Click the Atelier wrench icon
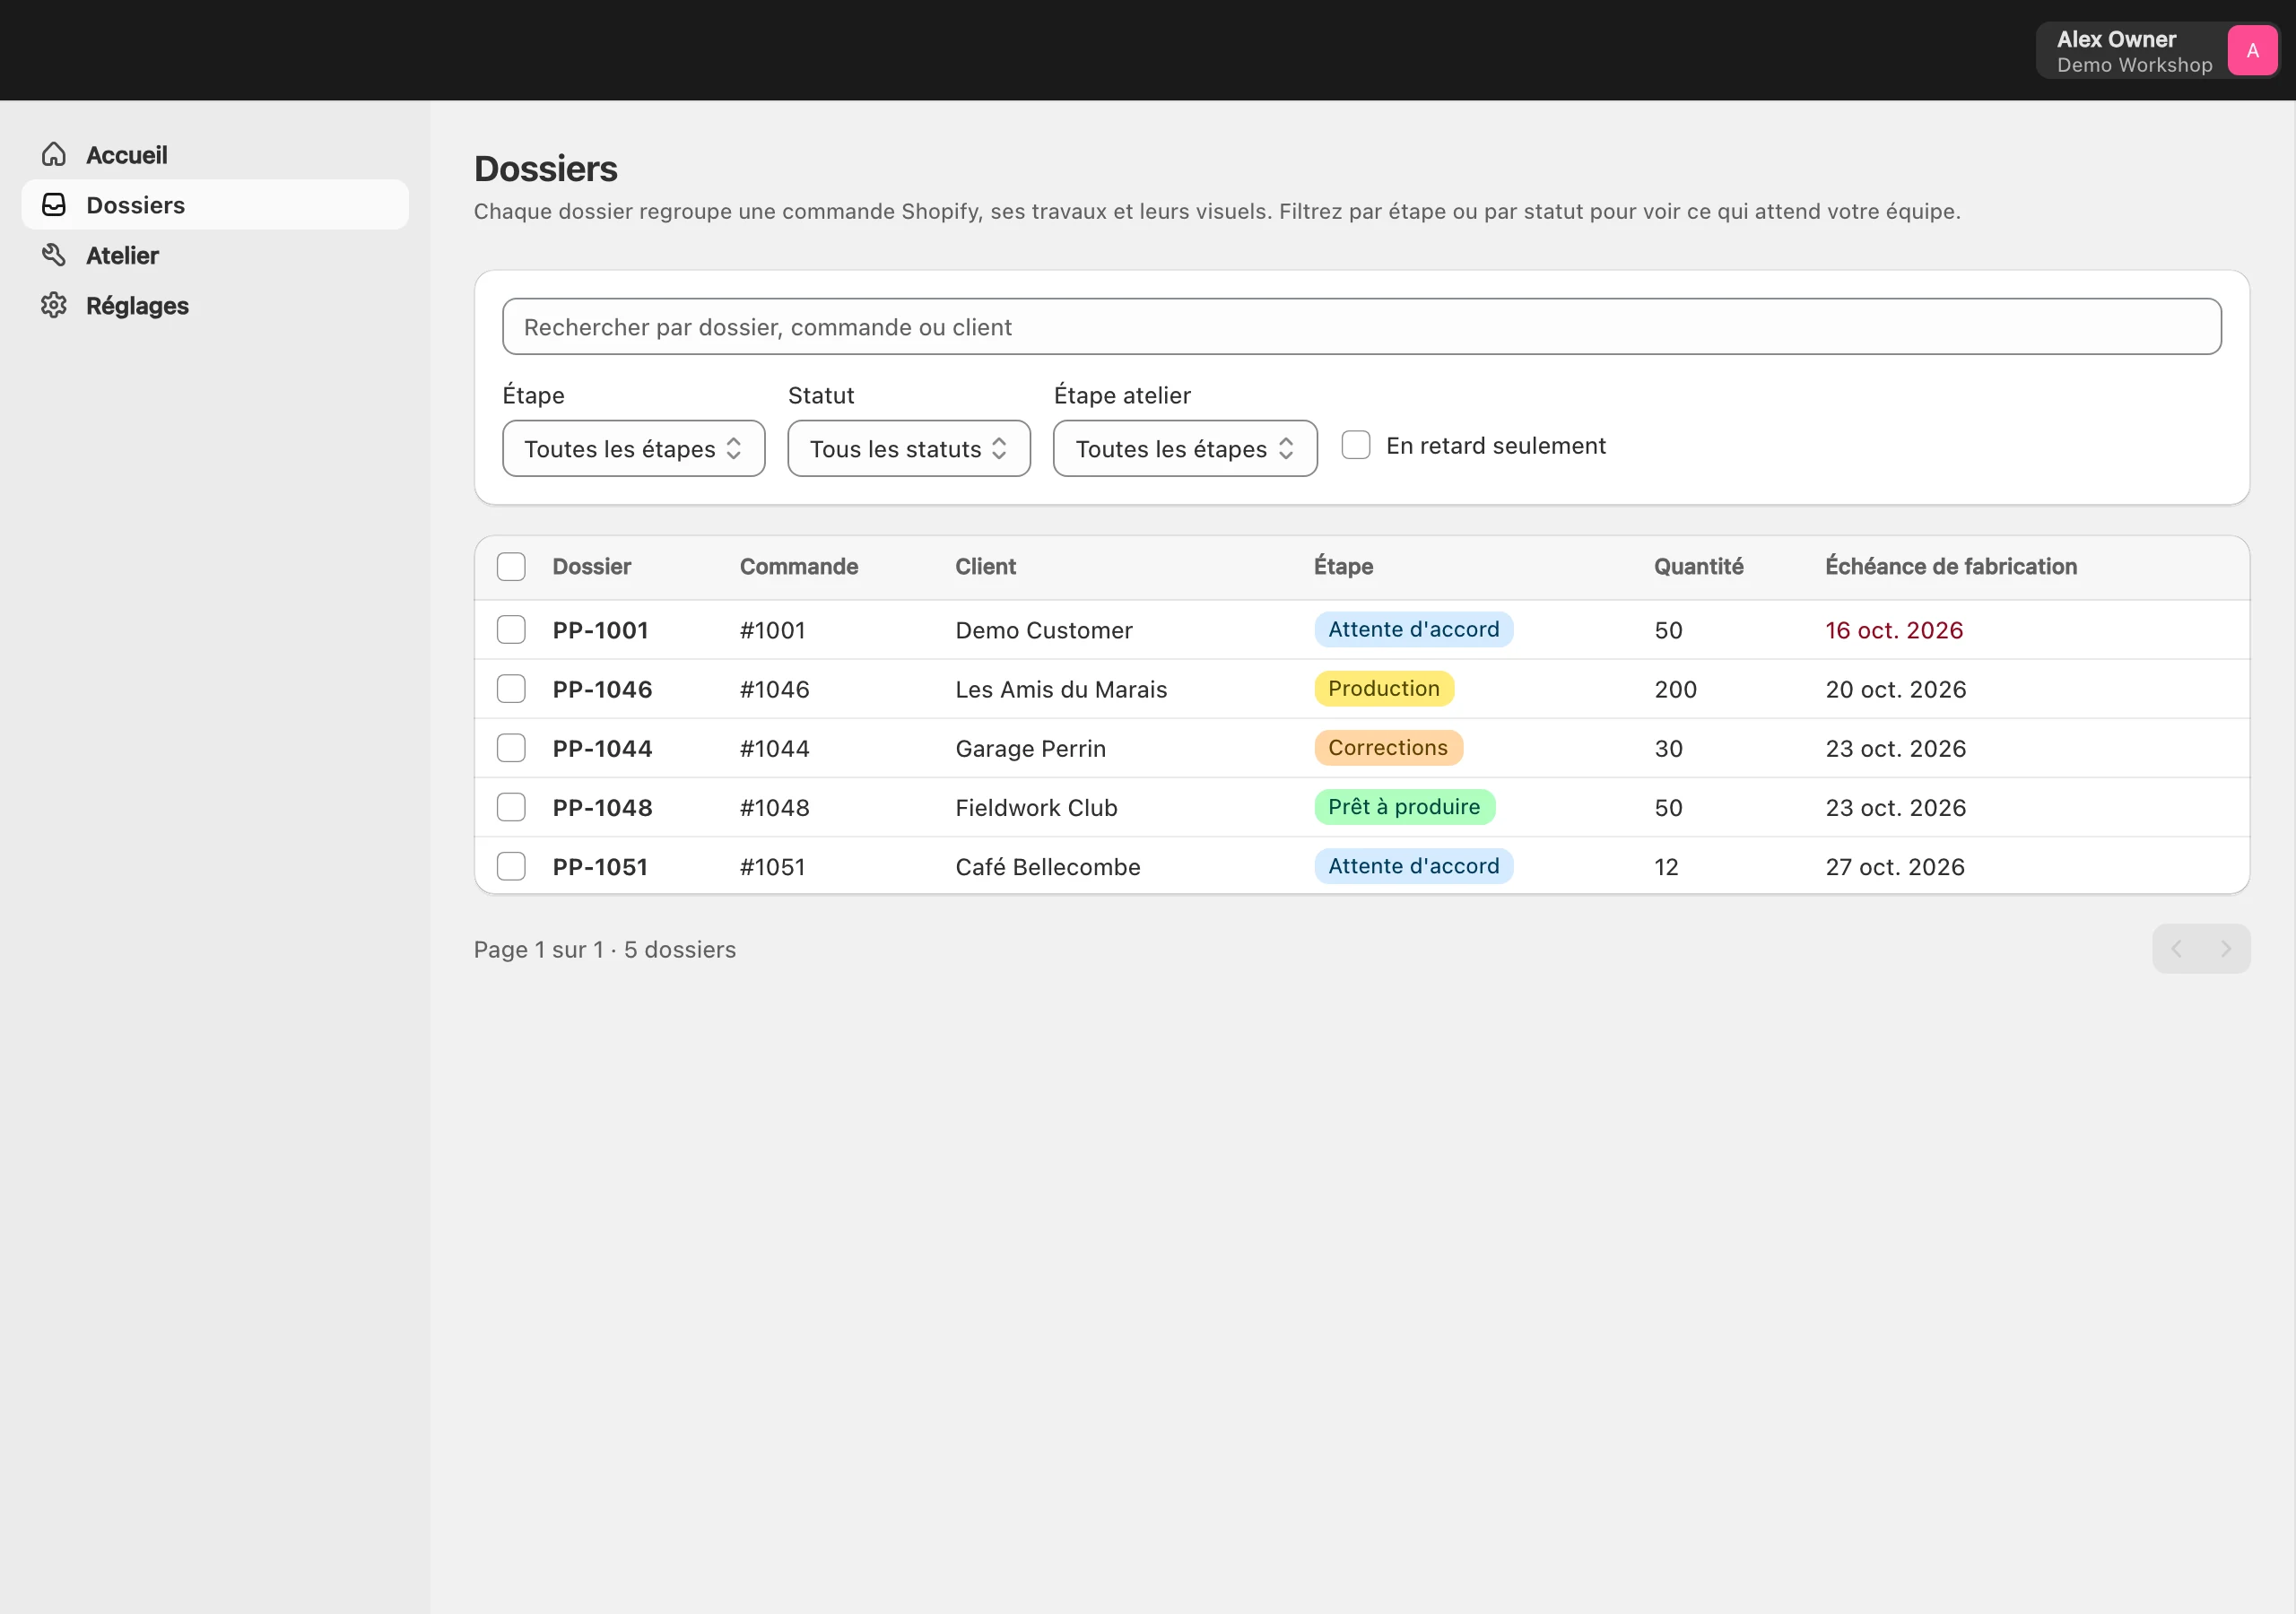The image size is (2296, 1614). 54,254
